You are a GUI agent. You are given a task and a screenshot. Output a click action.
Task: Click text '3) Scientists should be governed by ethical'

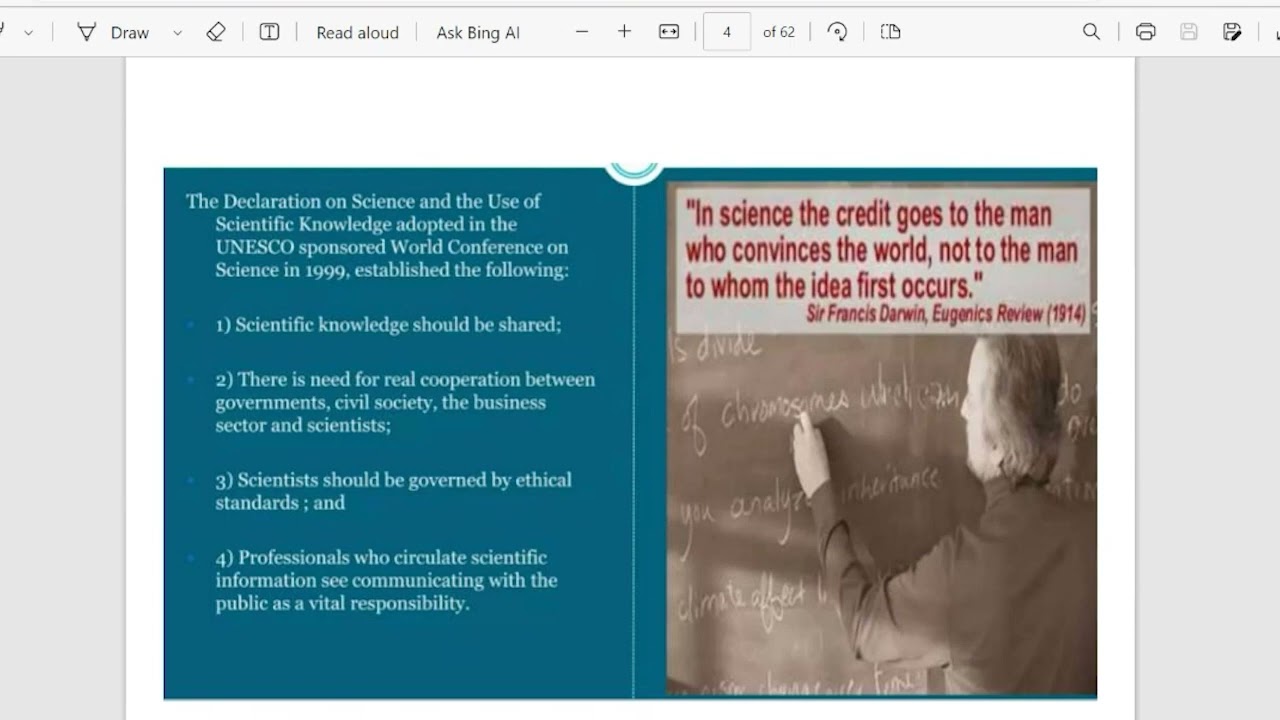coord(393,480)
